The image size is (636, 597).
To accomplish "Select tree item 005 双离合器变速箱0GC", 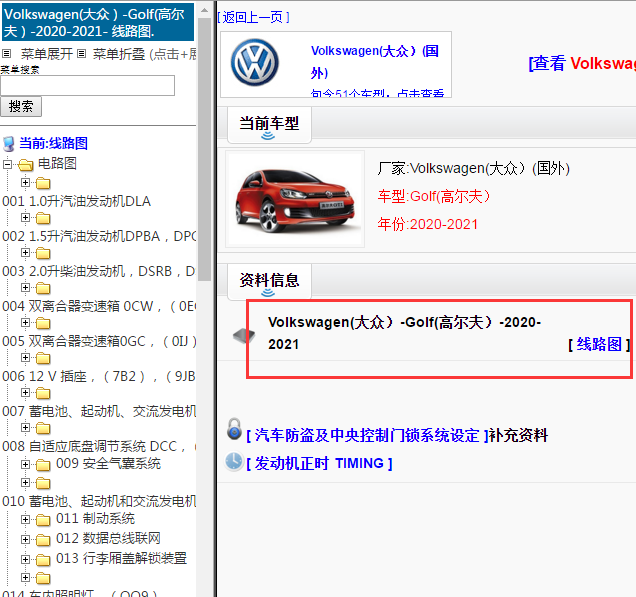I will (99, 341).
